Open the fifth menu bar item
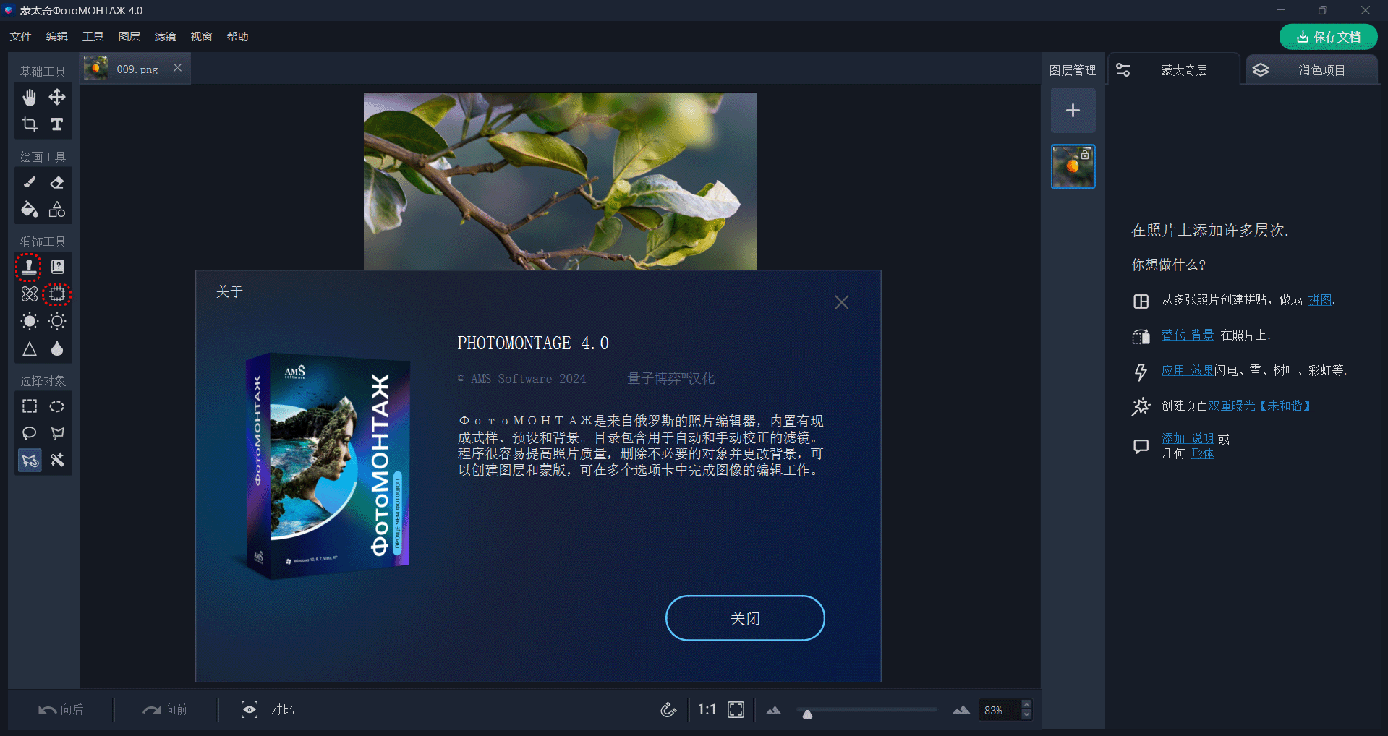 click(165, 37)
